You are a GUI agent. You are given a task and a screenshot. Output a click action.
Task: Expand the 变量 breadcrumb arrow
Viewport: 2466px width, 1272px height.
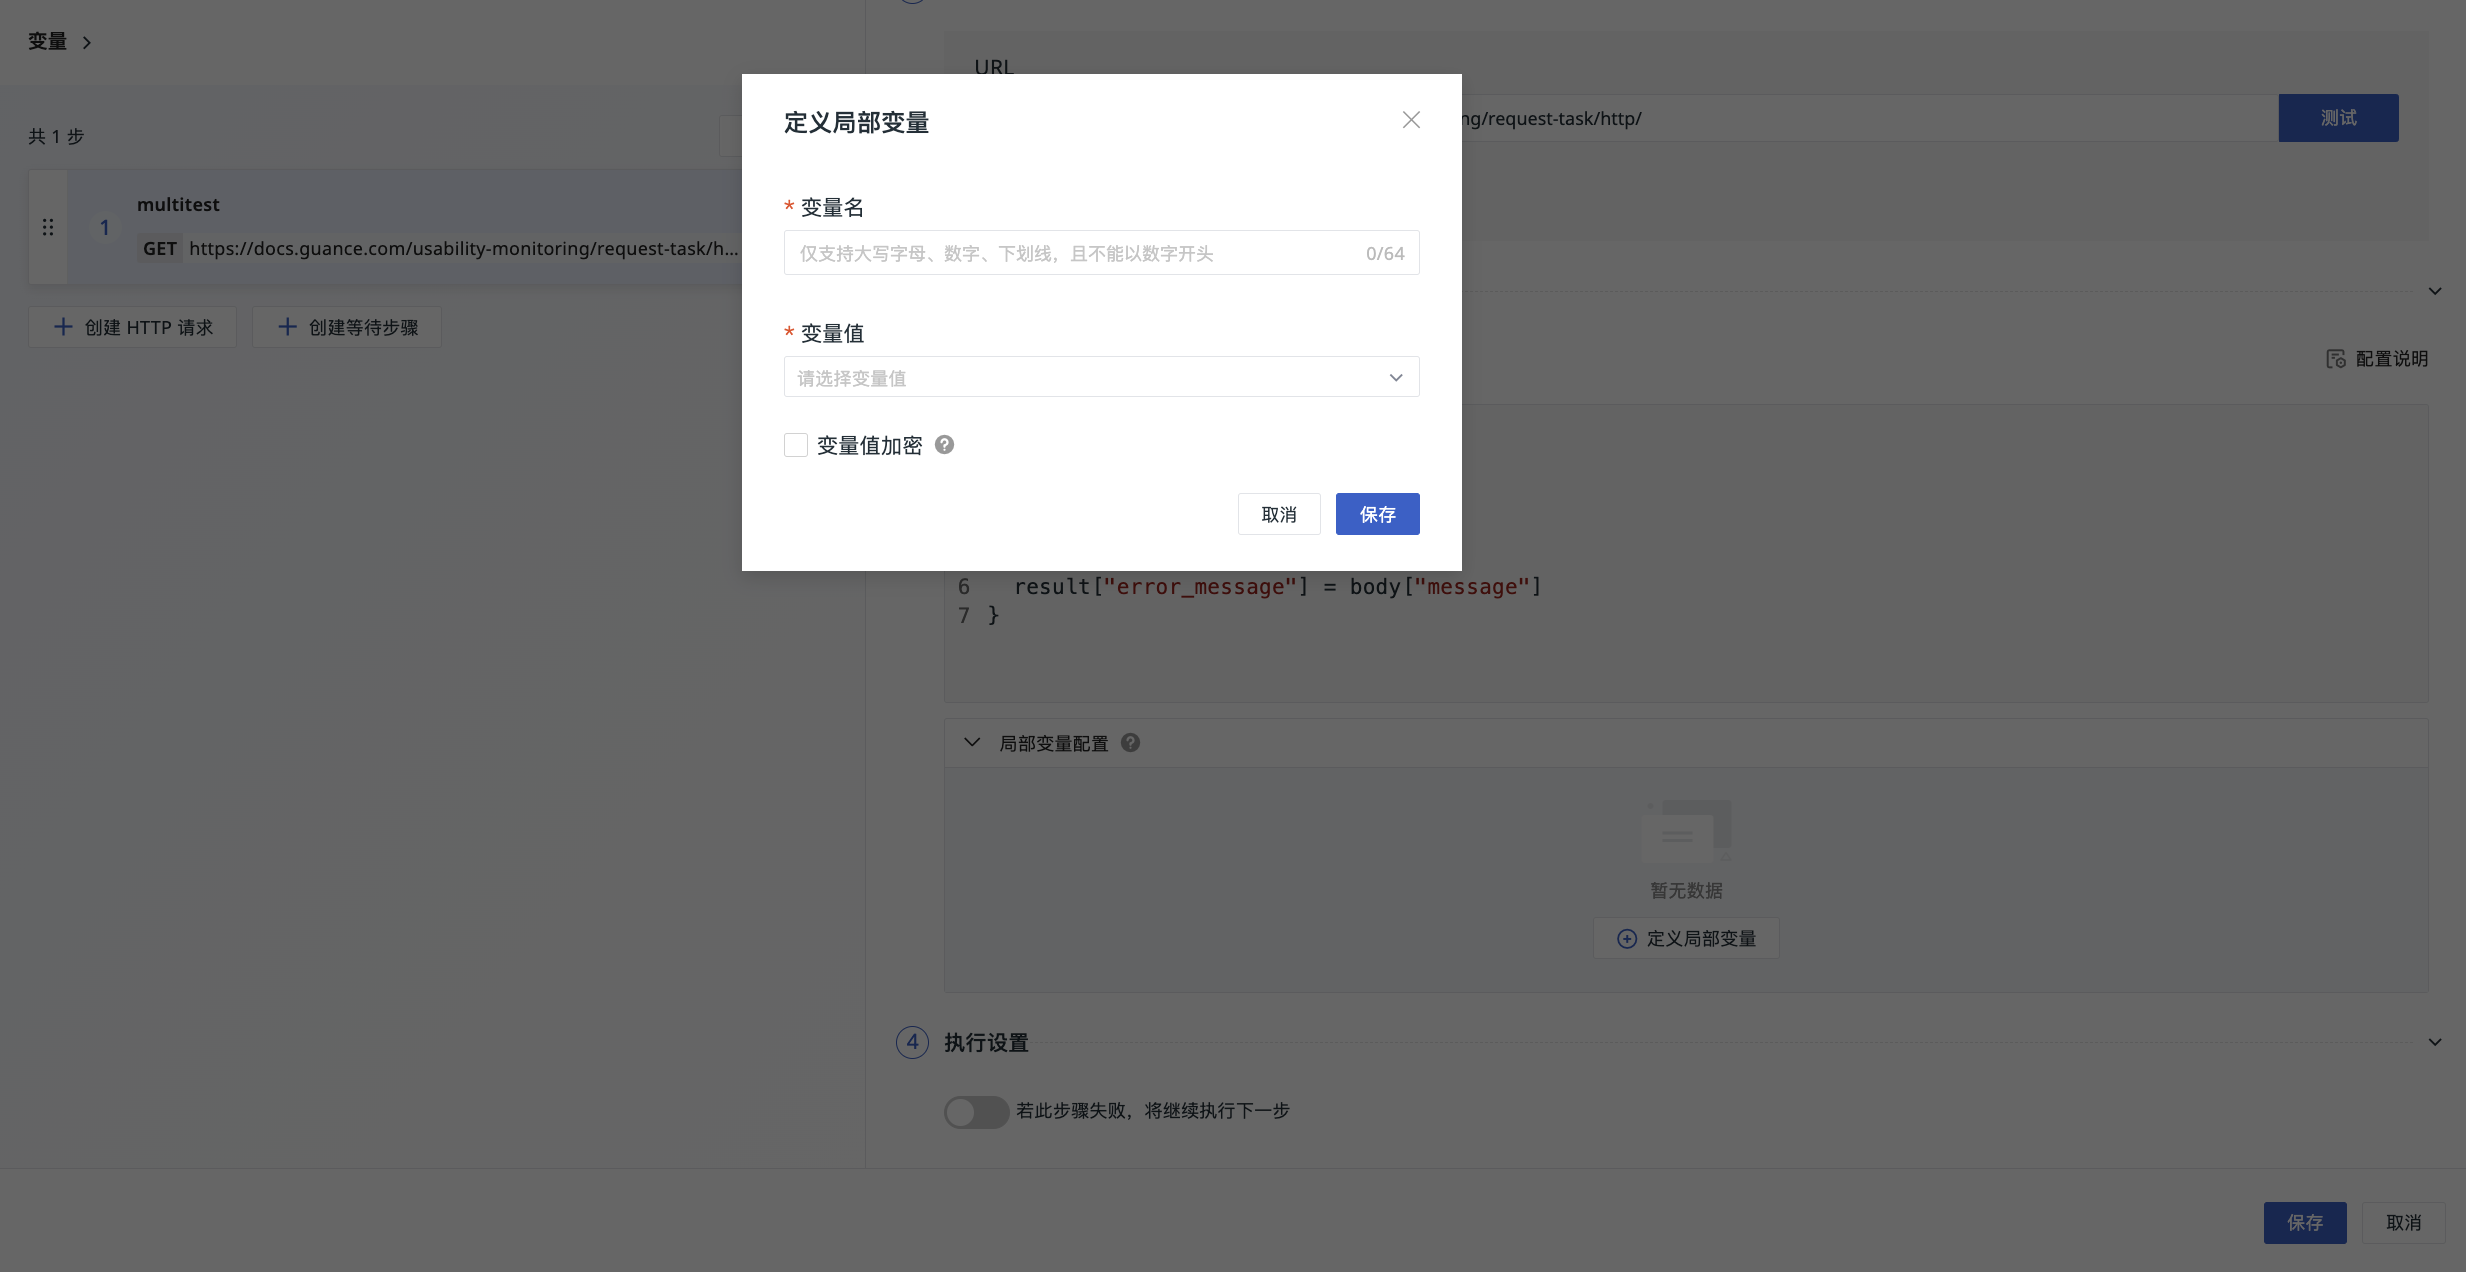(x=87, y=42)
